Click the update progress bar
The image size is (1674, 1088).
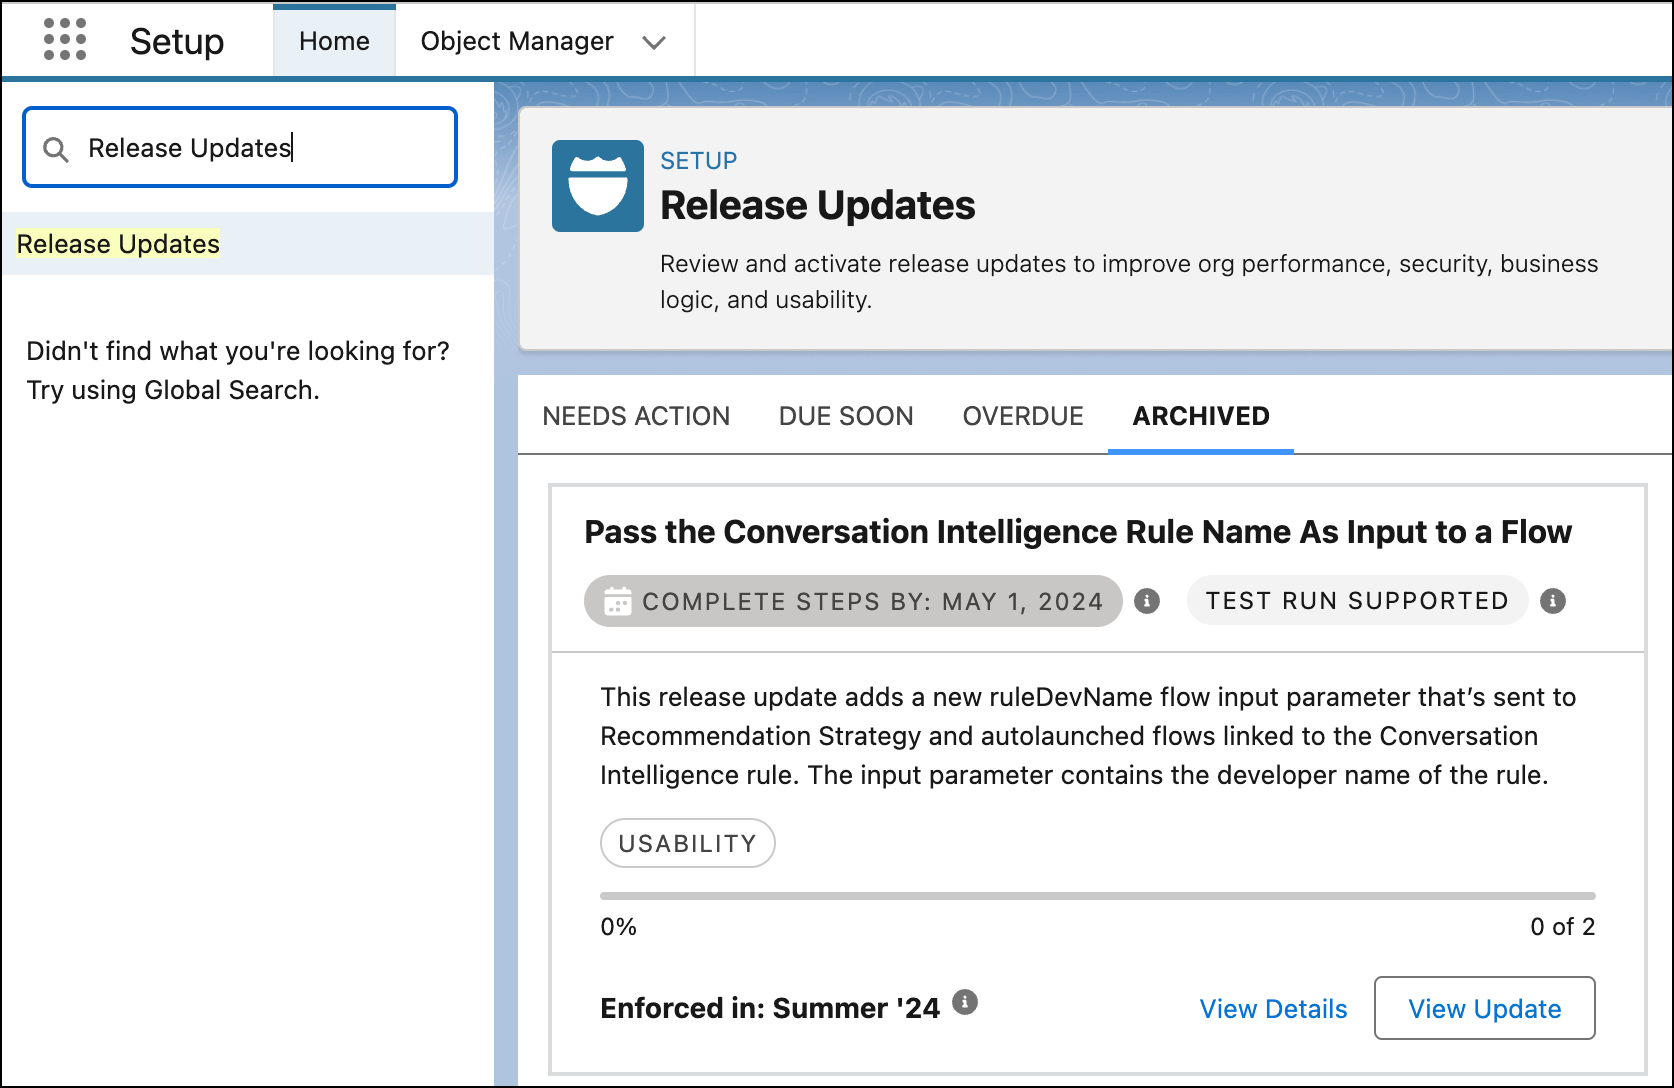(x=1098, y=896)
